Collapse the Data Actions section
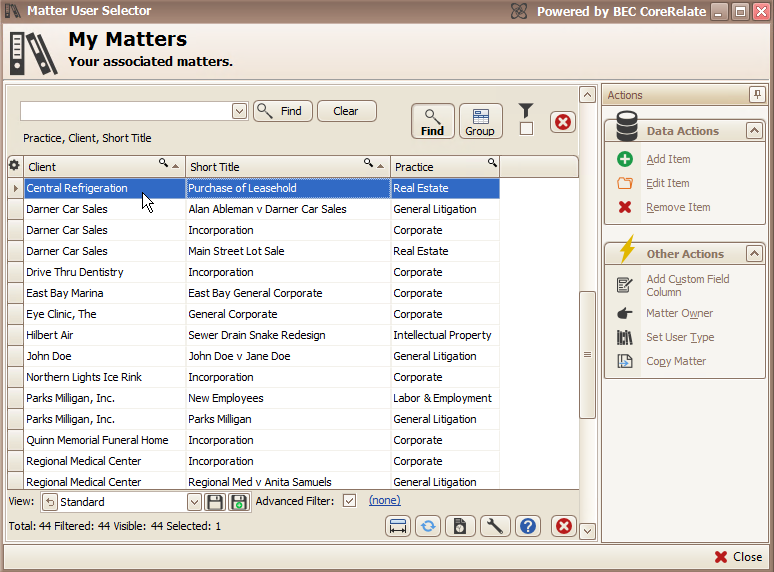Image resolution: width=774 pixels, height=572 pixels. 754,131
